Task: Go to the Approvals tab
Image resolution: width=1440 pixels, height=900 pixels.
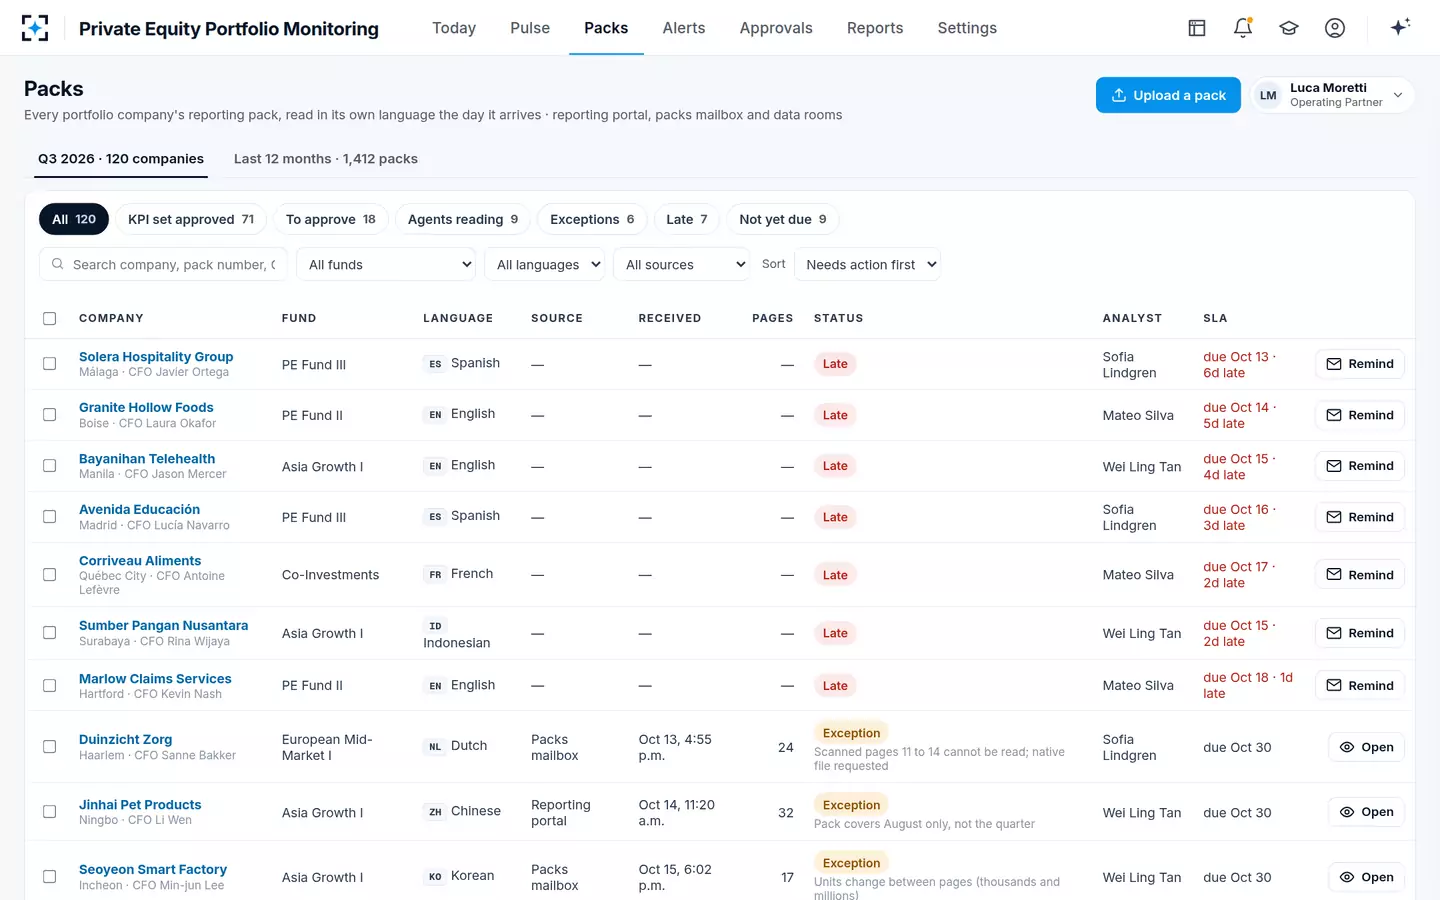Action: (x=776, y=28)
